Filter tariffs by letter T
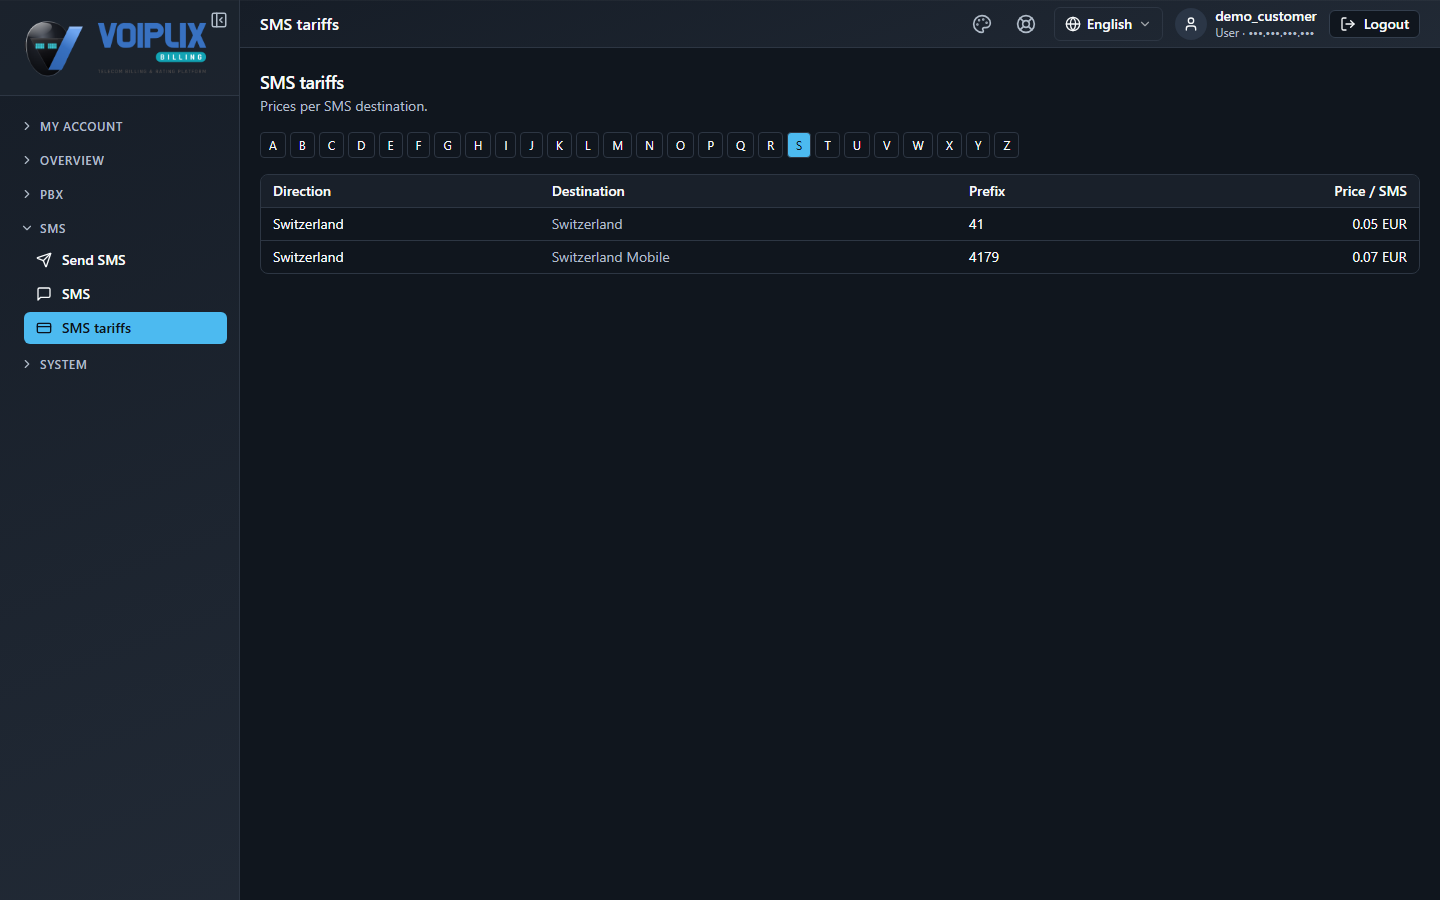The image size is (1440, 900). (x=827, y=145)
